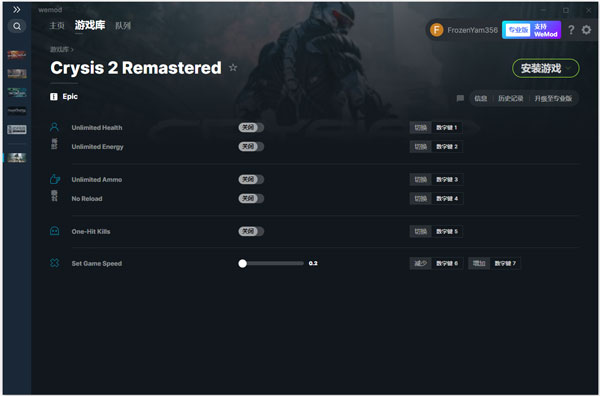The width and height of the screenshot is (600, 396).
Task: Click the 历史记录 button
Action: click(x=510, y=99)
